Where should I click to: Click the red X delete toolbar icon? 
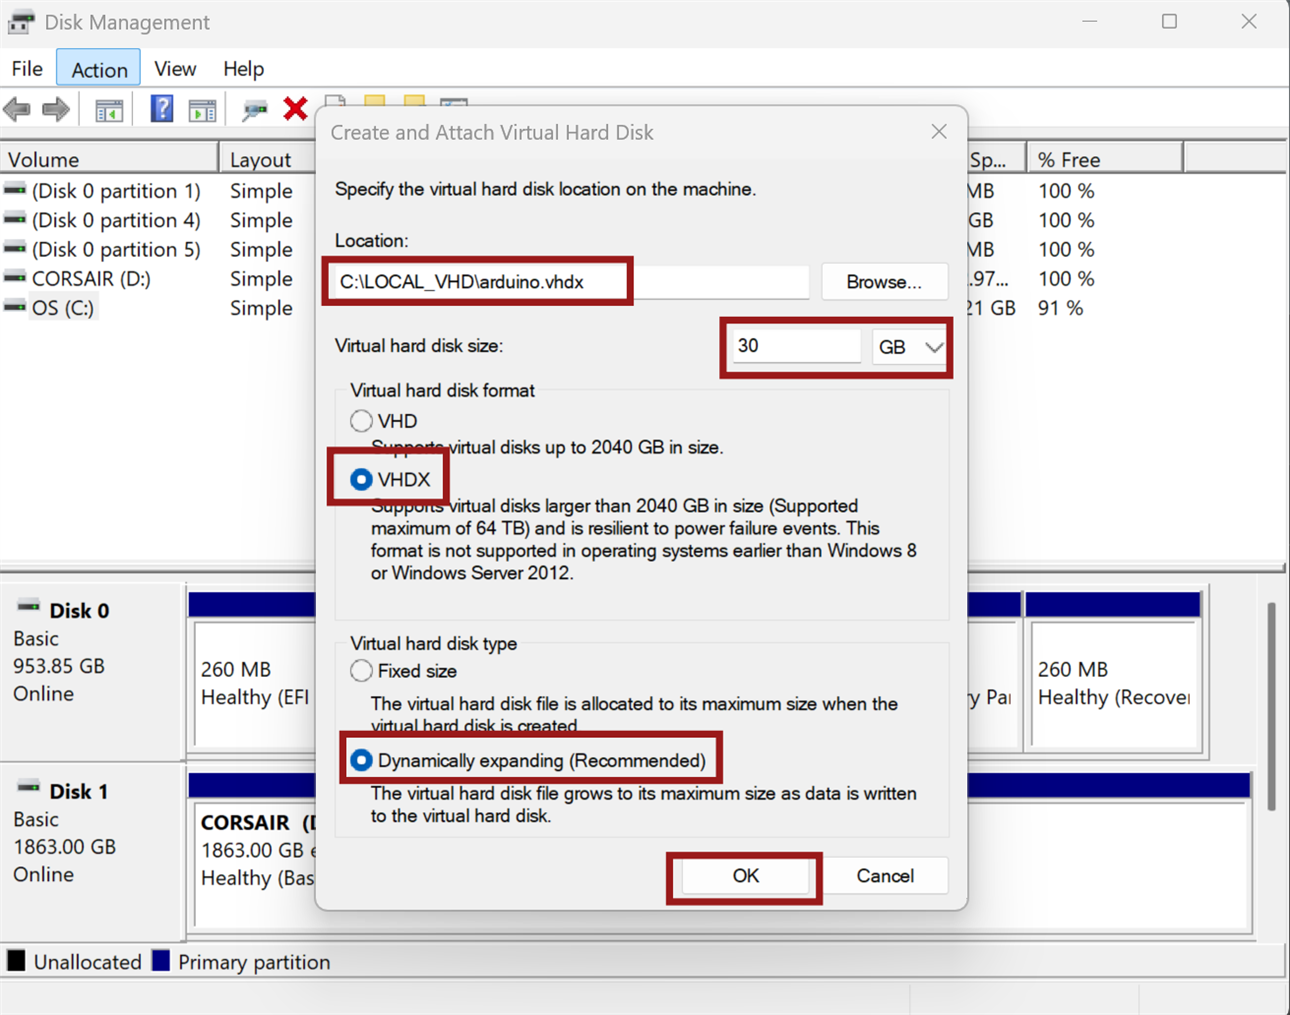coord(295,108)
